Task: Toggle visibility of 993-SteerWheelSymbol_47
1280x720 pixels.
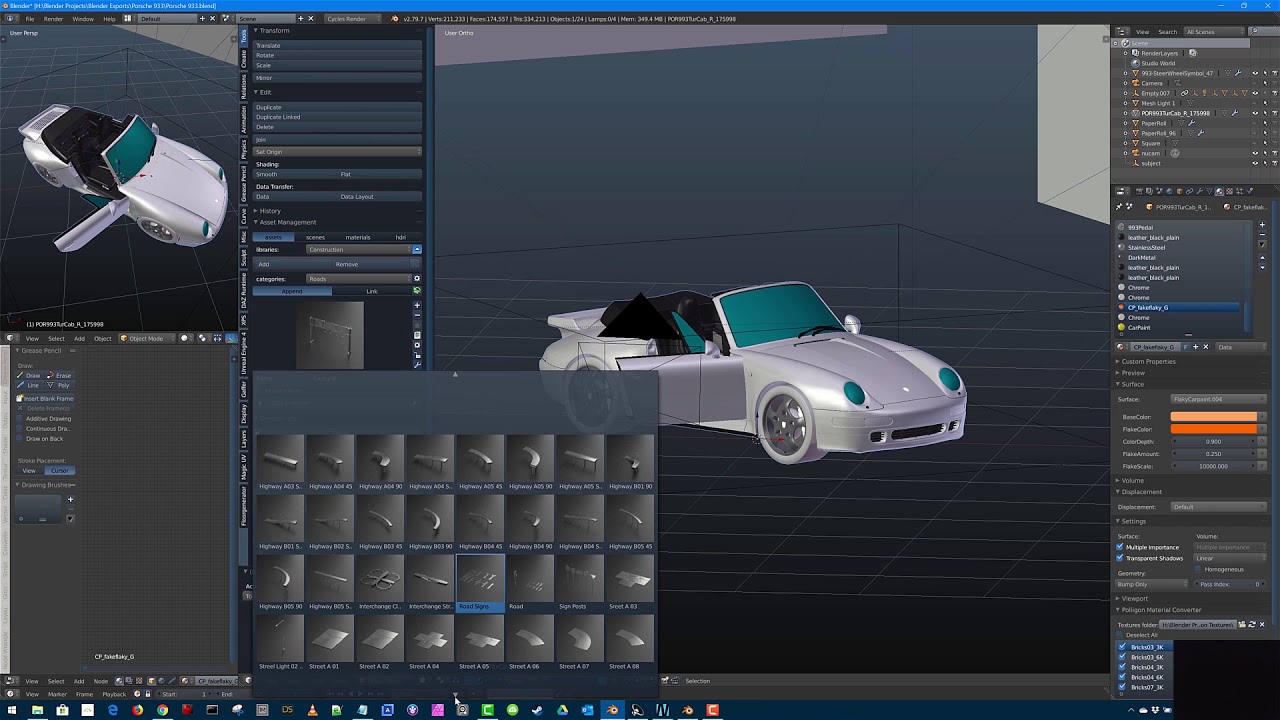Action: 1255,73
